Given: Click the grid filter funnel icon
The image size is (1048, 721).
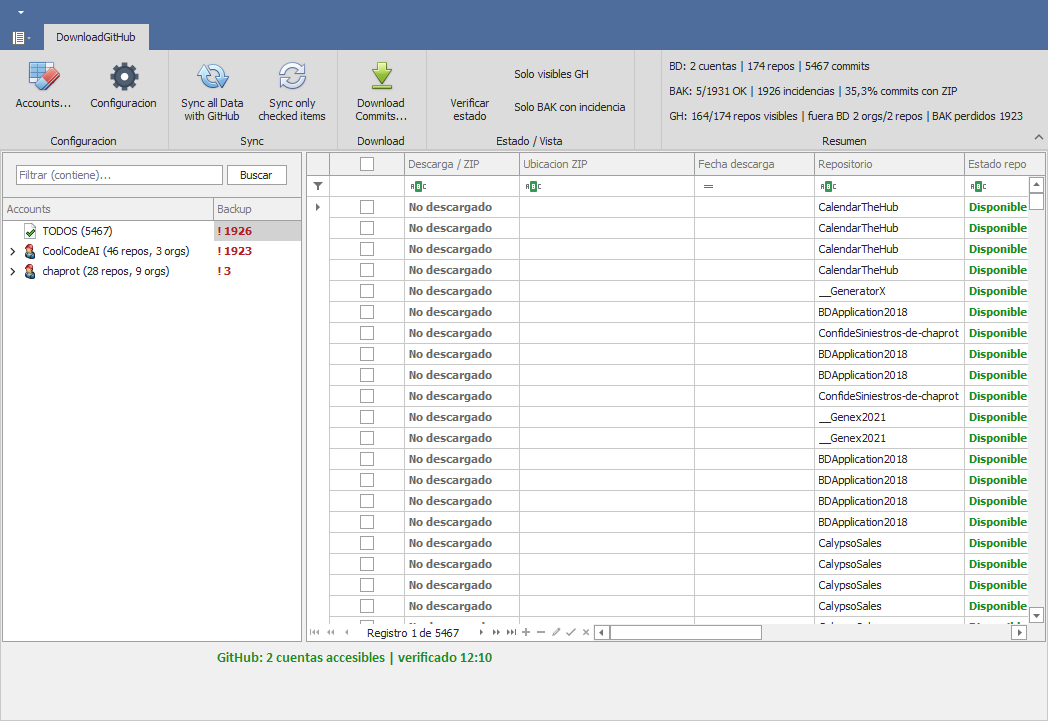Looking at the screenshot, I should pos(318,186).
